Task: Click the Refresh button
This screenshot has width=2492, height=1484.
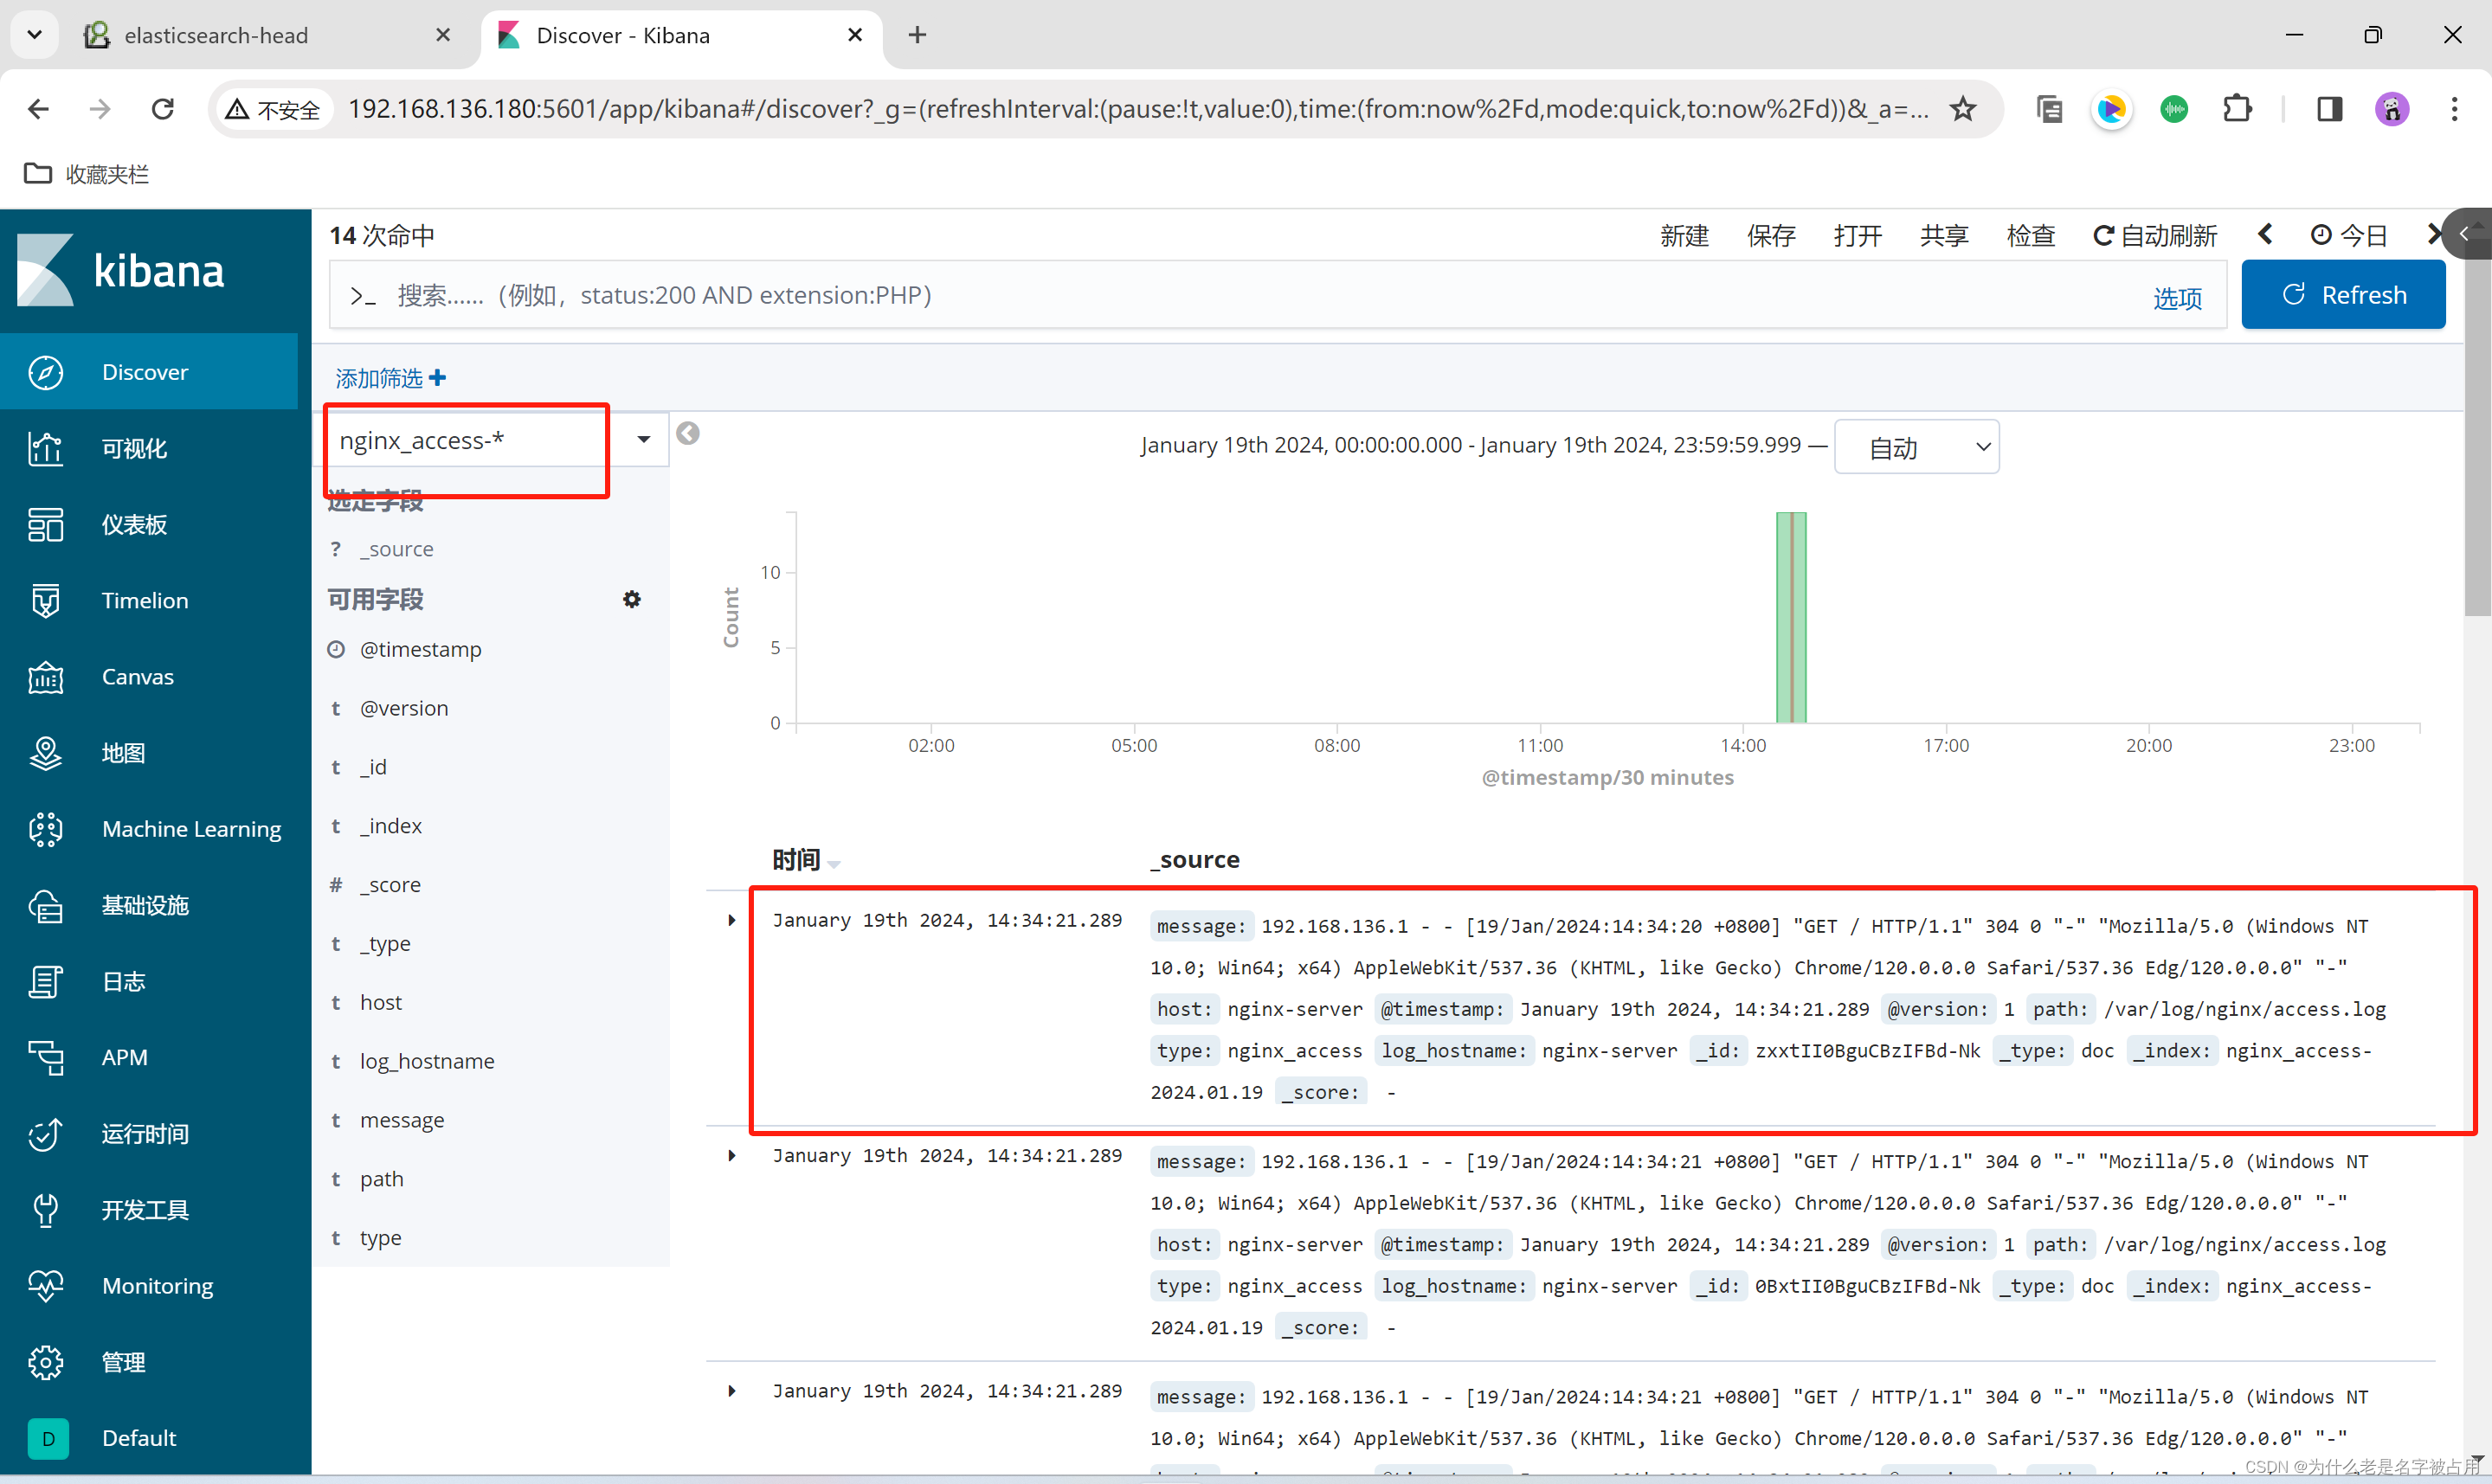Action: [x=2342, y=295]
